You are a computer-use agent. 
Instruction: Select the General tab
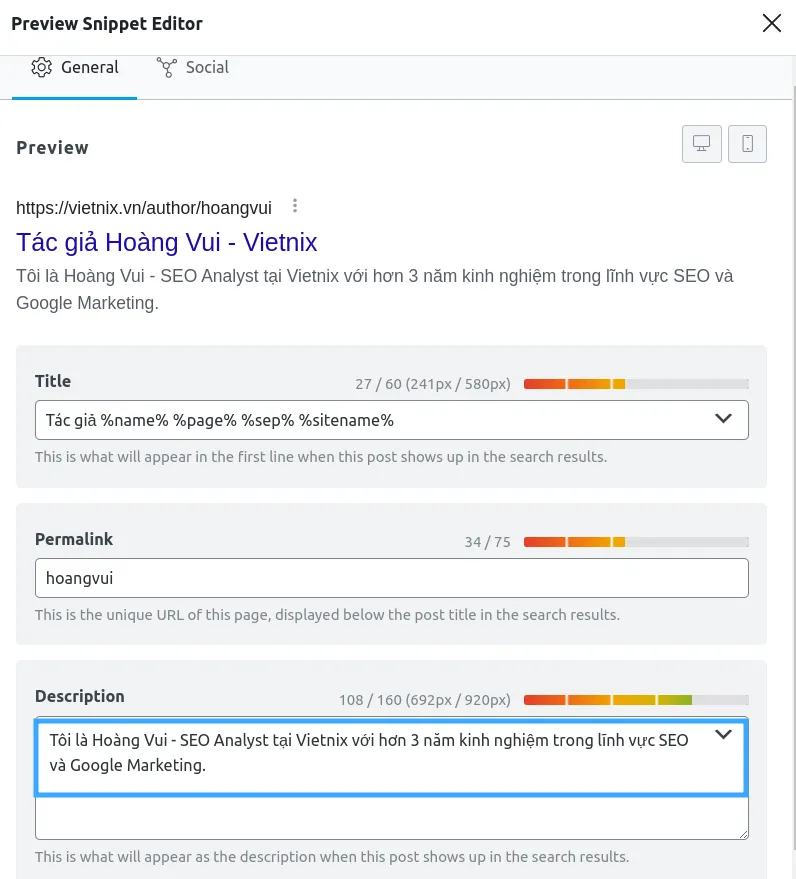75,67
